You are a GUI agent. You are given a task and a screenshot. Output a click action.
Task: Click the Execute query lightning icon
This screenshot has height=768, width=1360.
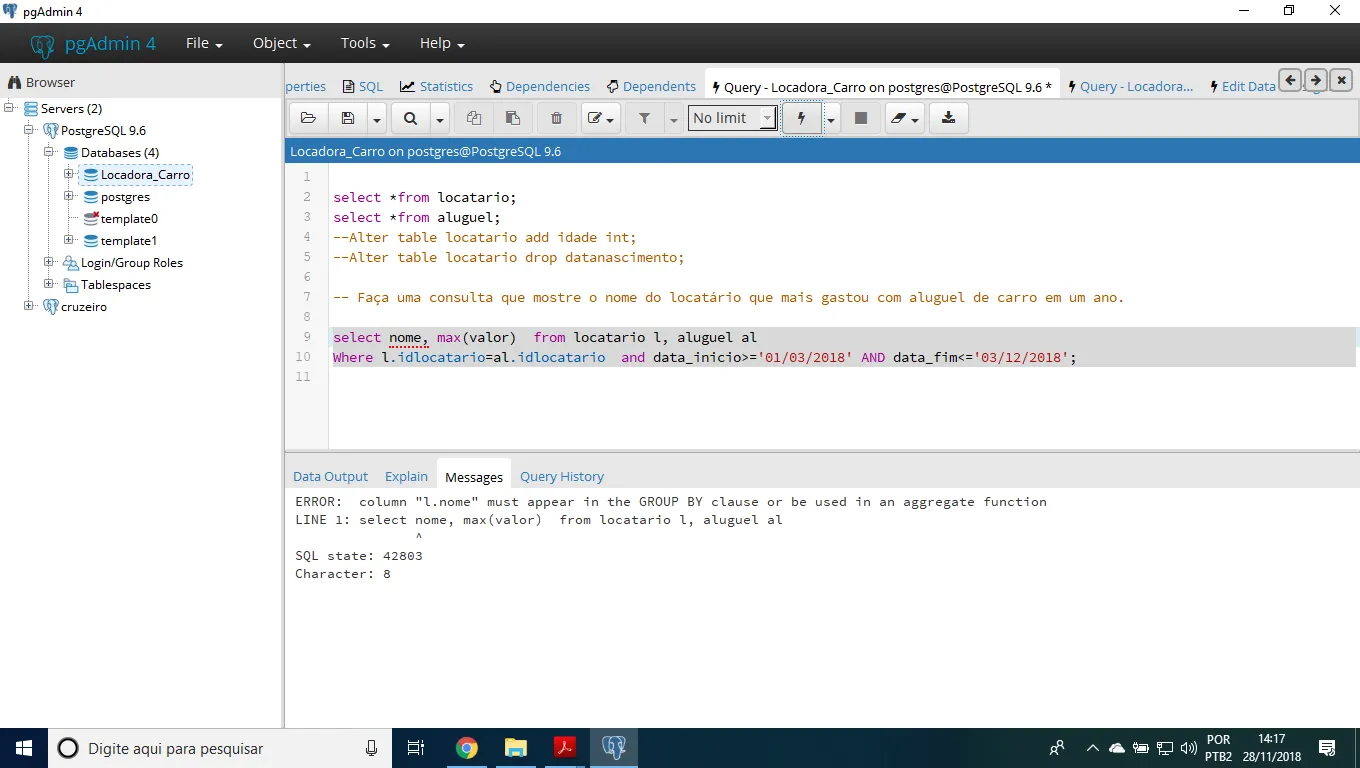[x=801, y=118]
